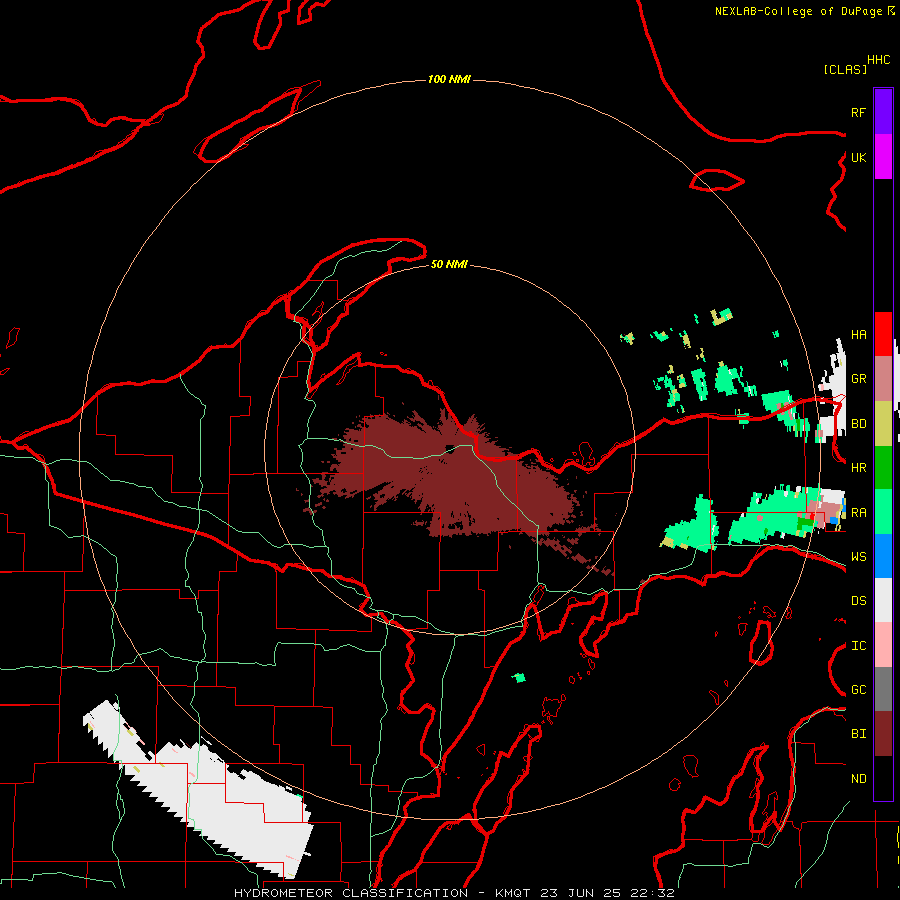Click the GR legend label
The width and height of the screenshot is (900, 900).
[858, 379]
